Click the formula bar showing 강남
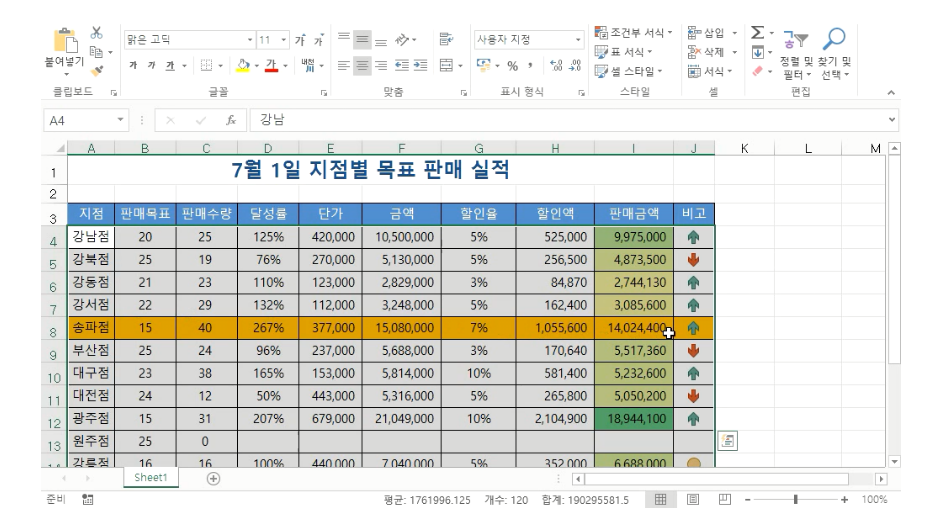This screenshot has width=942, height=530. pos(568,120)
